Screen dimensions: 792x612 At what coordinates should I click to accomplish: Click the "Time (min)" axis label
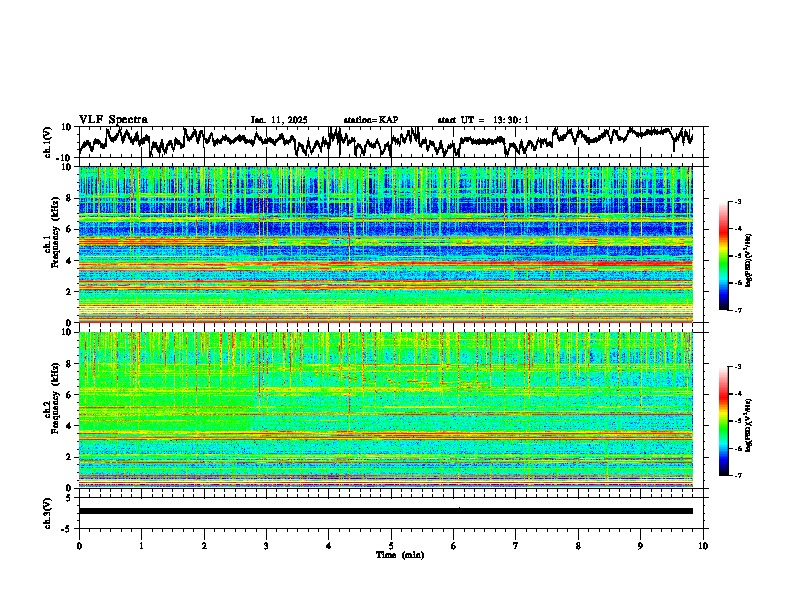coord(400,555)
